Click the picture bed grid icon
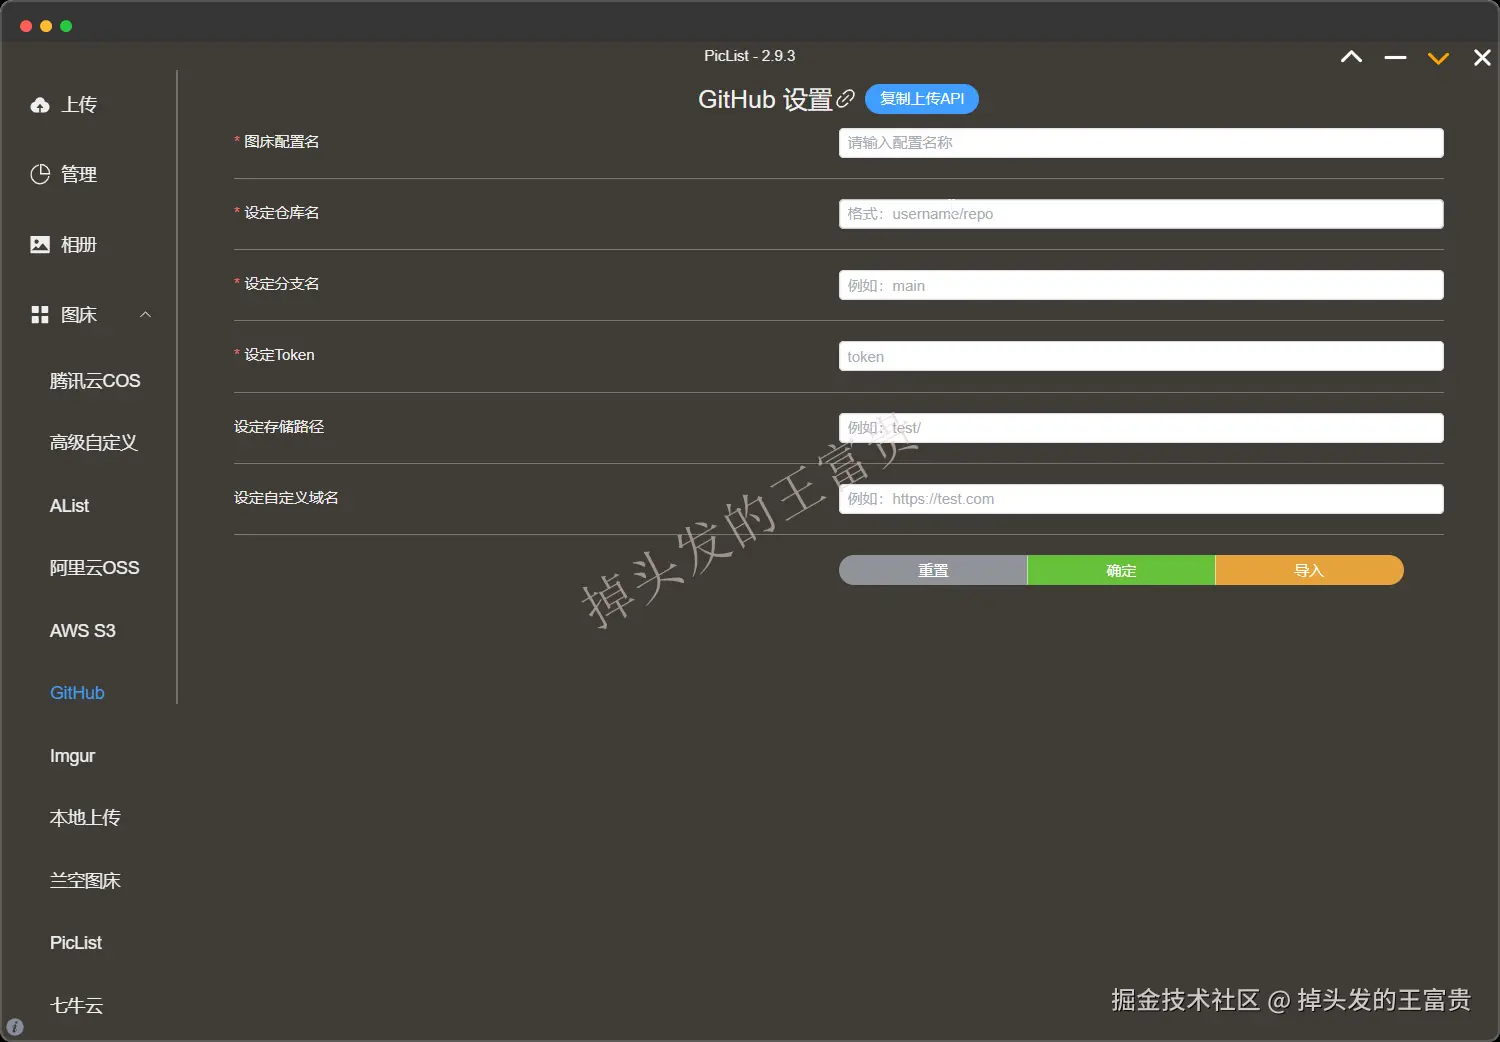Viewport: 1500px width, 1042px height. 40,315
